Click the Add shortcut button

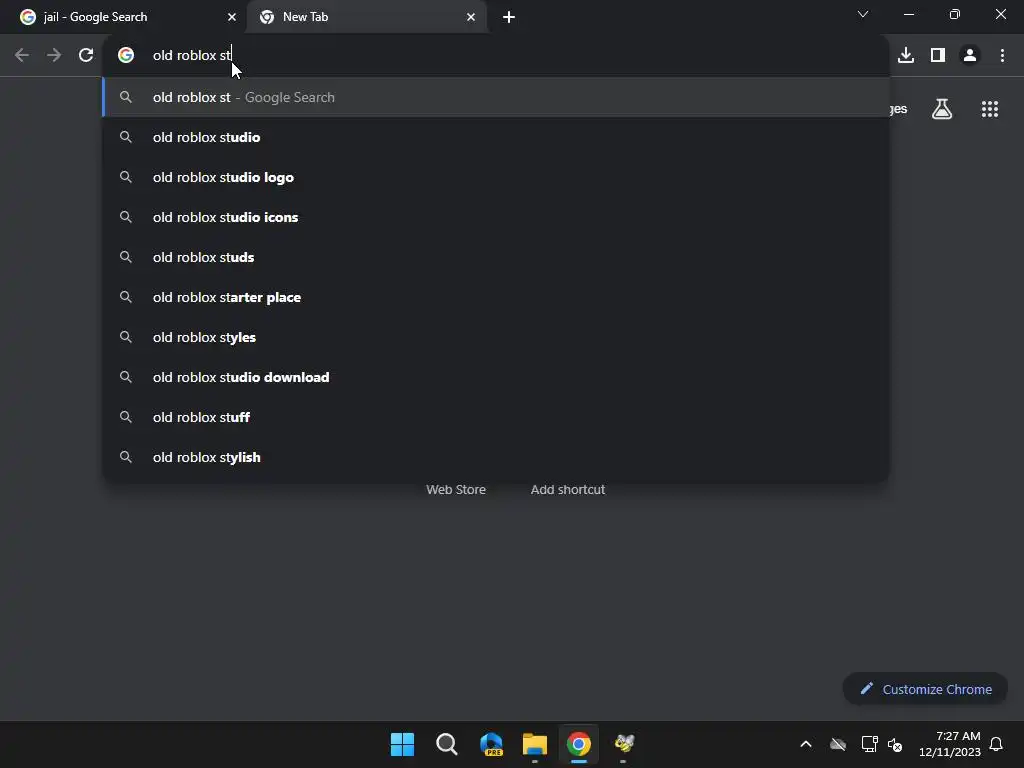point(568,490)
